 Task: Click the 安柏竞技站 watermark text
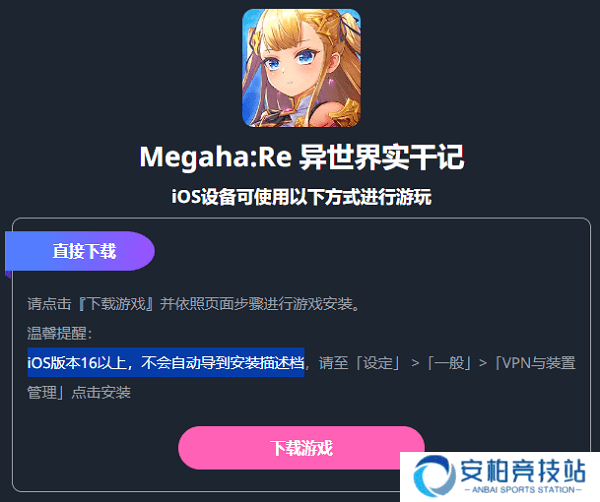point(522,471)
